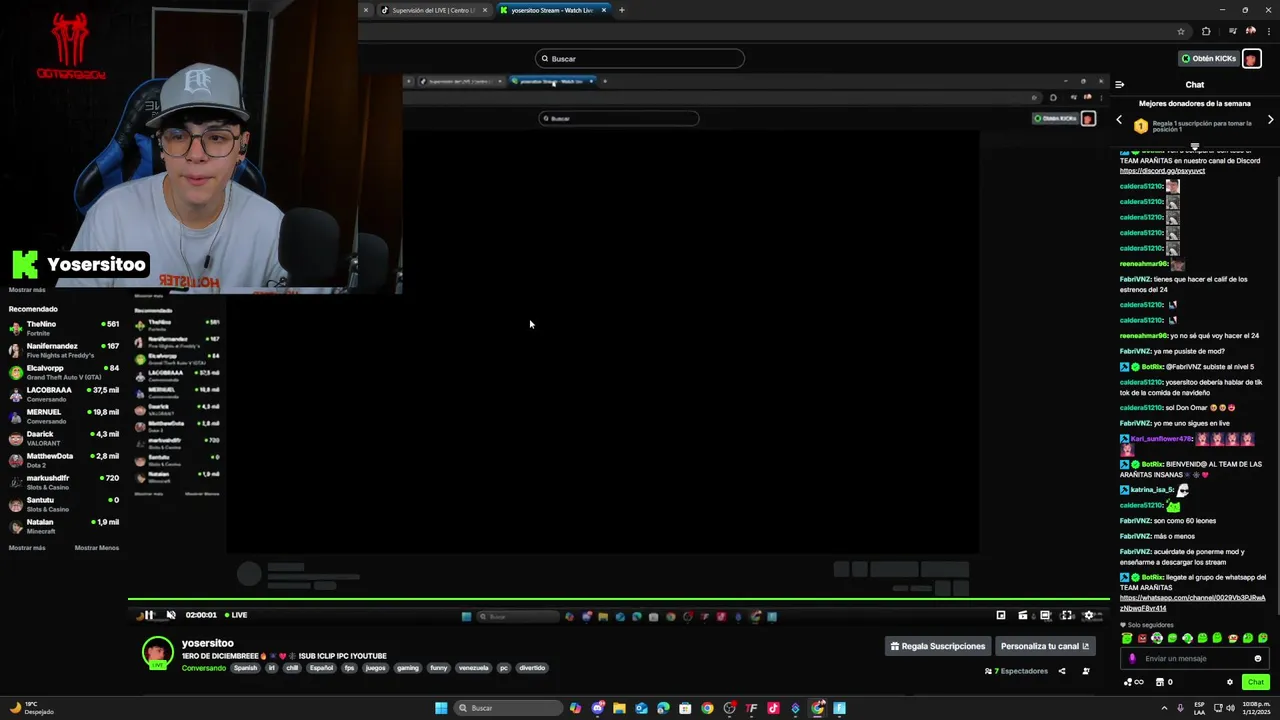1280x720 pixels.
Task: Open MatthewDota recommended channel
Action: click(64, 460)
